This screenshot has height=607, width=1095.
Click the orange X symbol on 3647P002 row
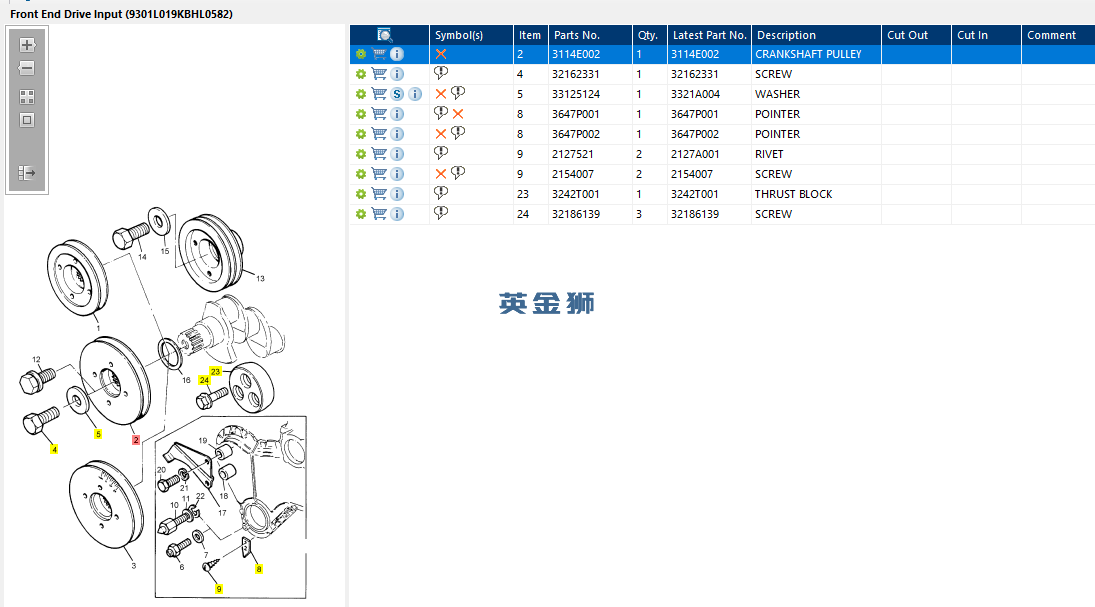pyautogui.click(x=441, y=134)
